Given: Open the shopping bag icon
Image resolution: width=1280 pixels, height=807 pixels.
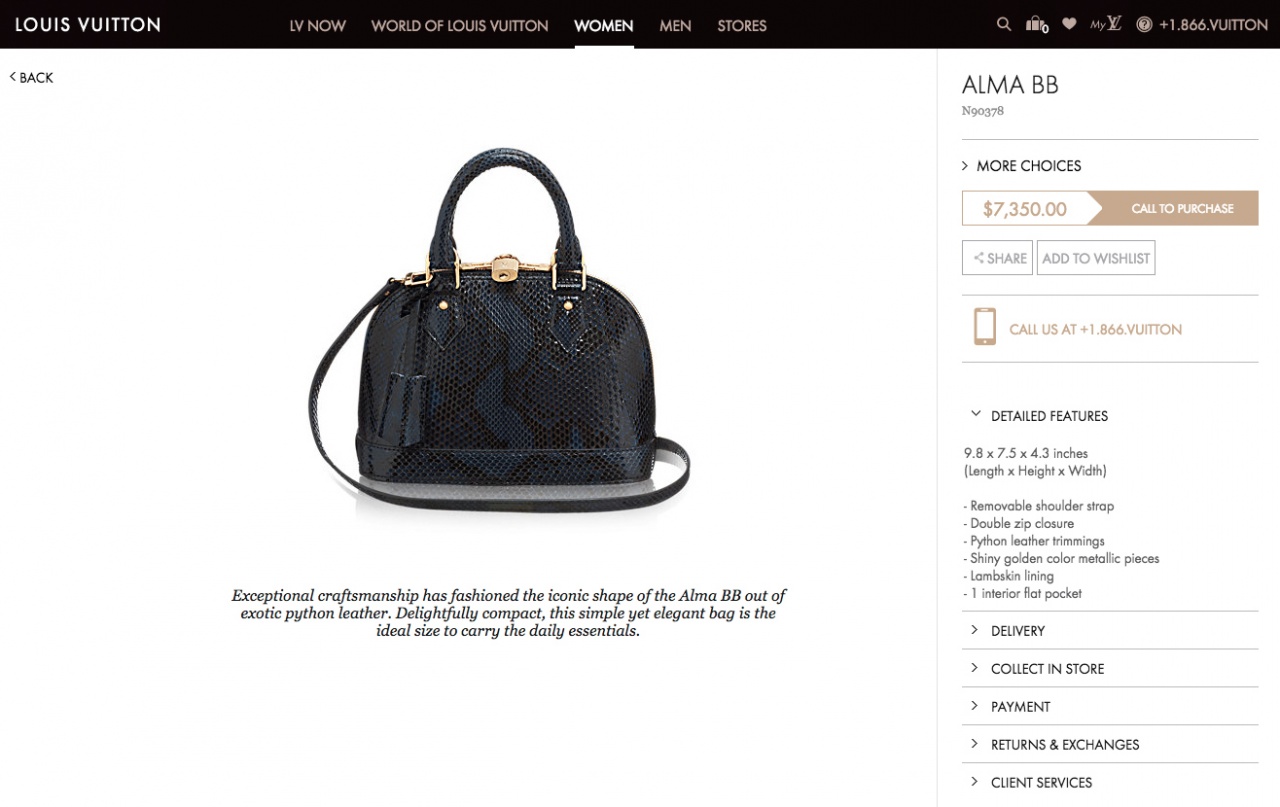Looking at the screenshot, I should coord(1037,25).
